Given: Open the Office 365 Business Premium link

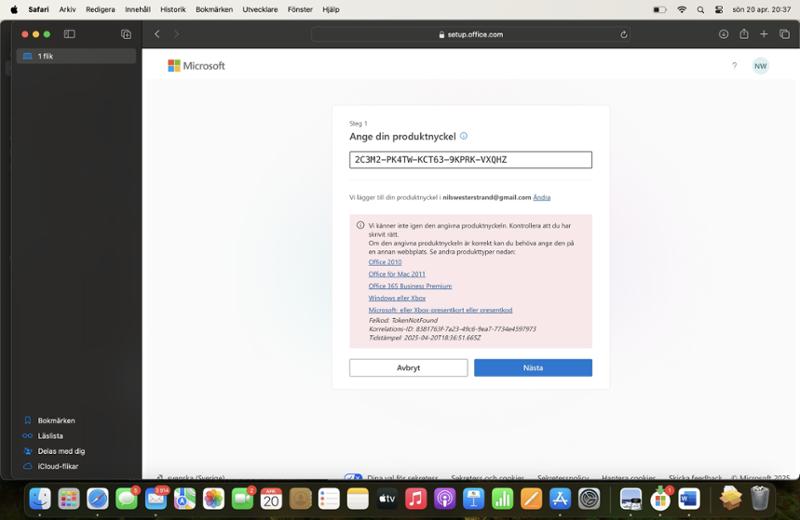Looking at the screenshot, I should (x=410, y=286).
